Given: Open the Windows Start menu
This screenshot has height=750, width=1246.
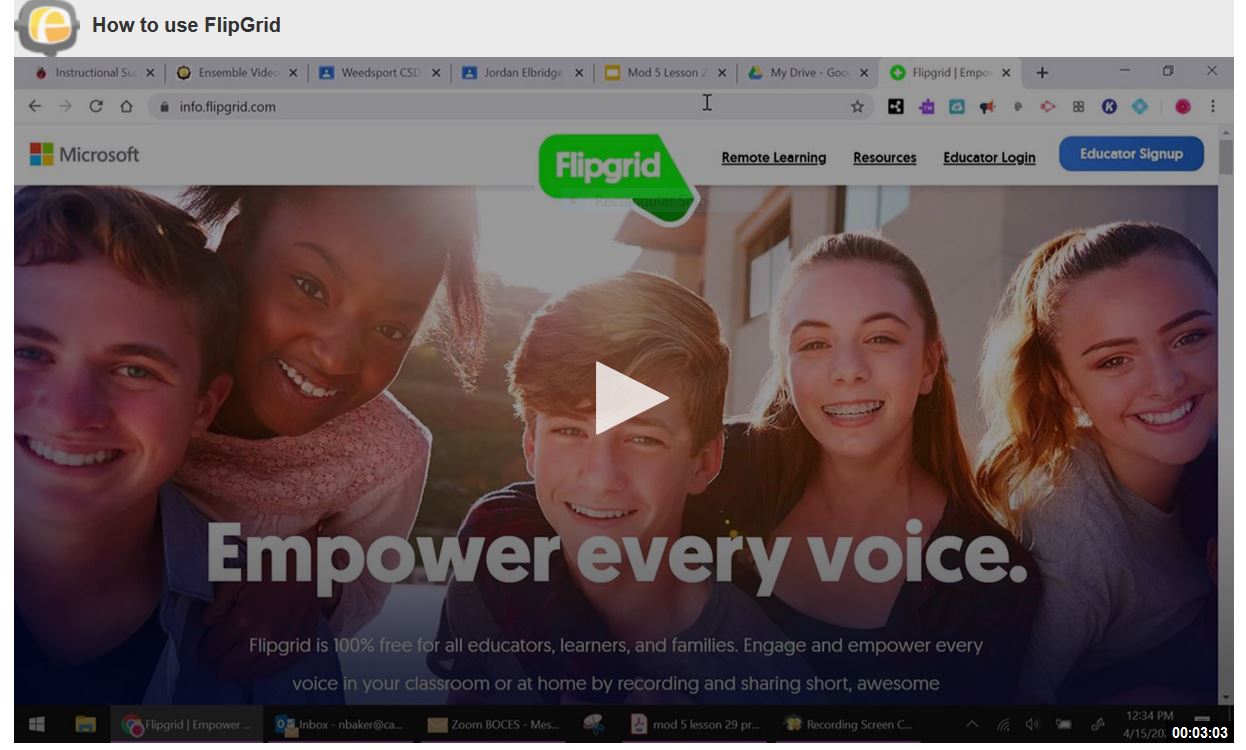Looking at the screenshot, I should pyautogui.click(x=37, y=724).
